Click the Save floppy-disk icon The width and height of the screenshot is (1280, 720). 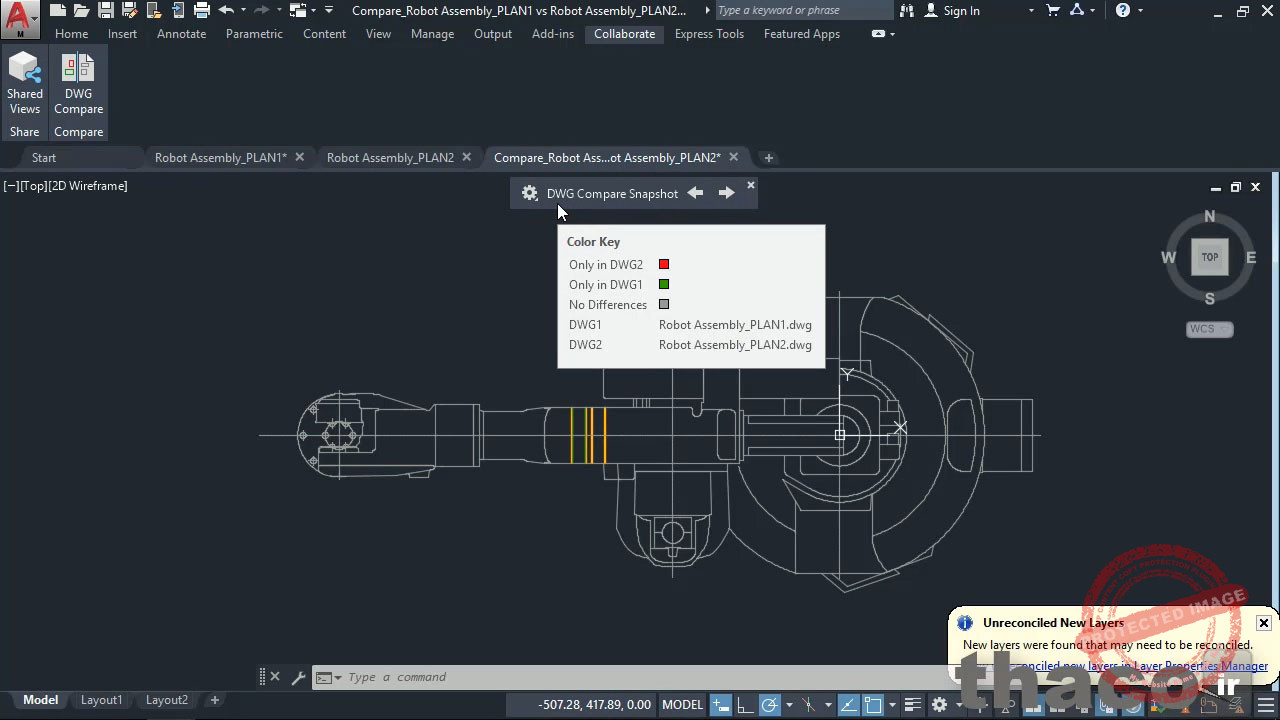tap(105, 11)
